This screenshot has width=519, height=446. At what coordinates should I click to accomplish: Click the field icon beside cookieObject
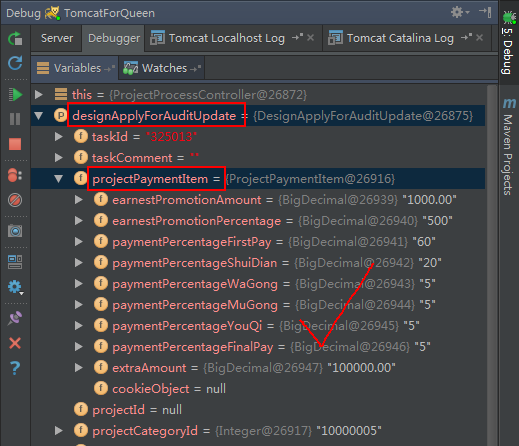[101, 389]
